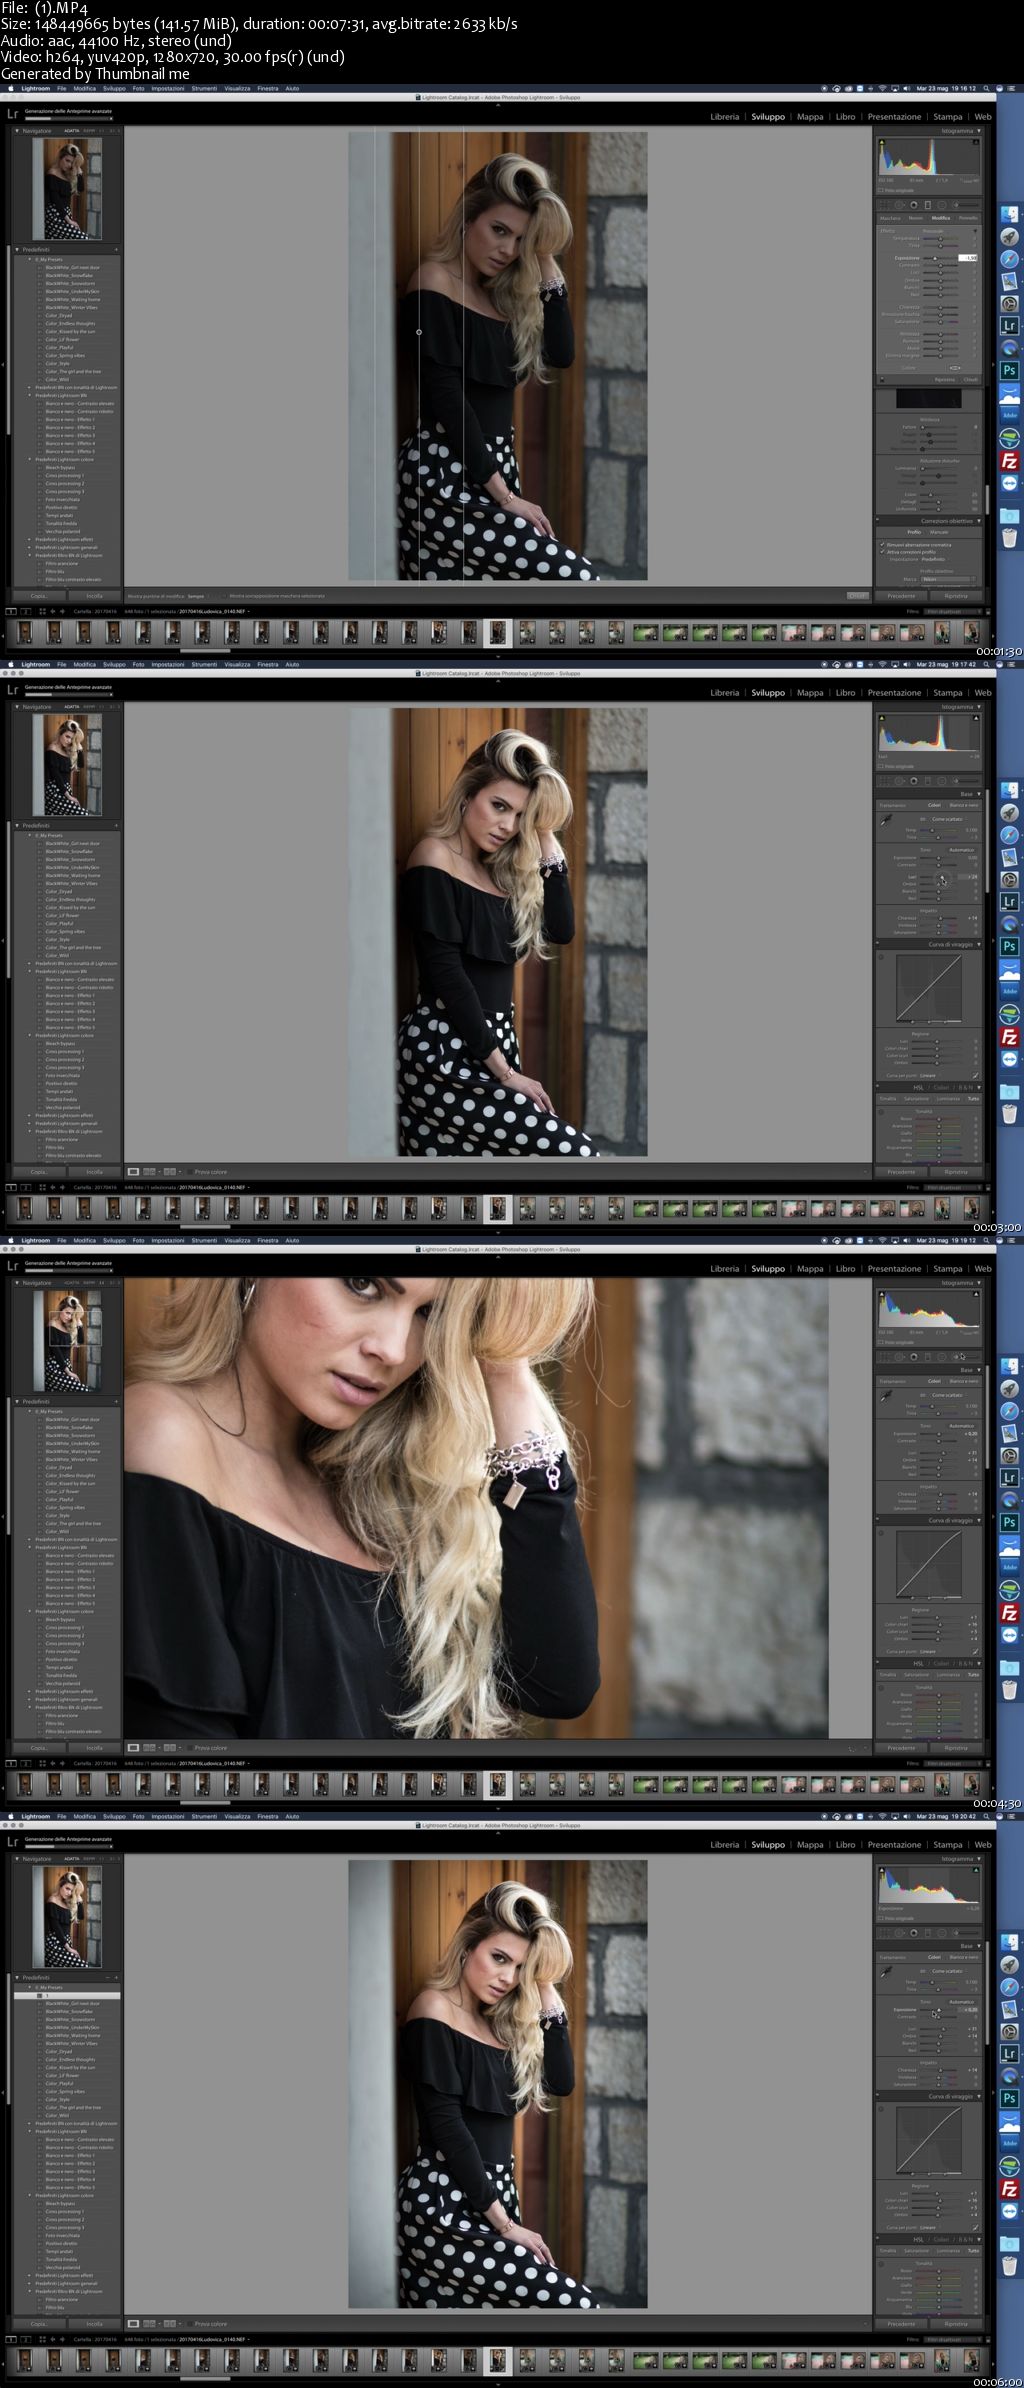Open Safari from the Dock in the 00:03:00 frame
1024x2388 pixels.
click(x=1009, y=835)
